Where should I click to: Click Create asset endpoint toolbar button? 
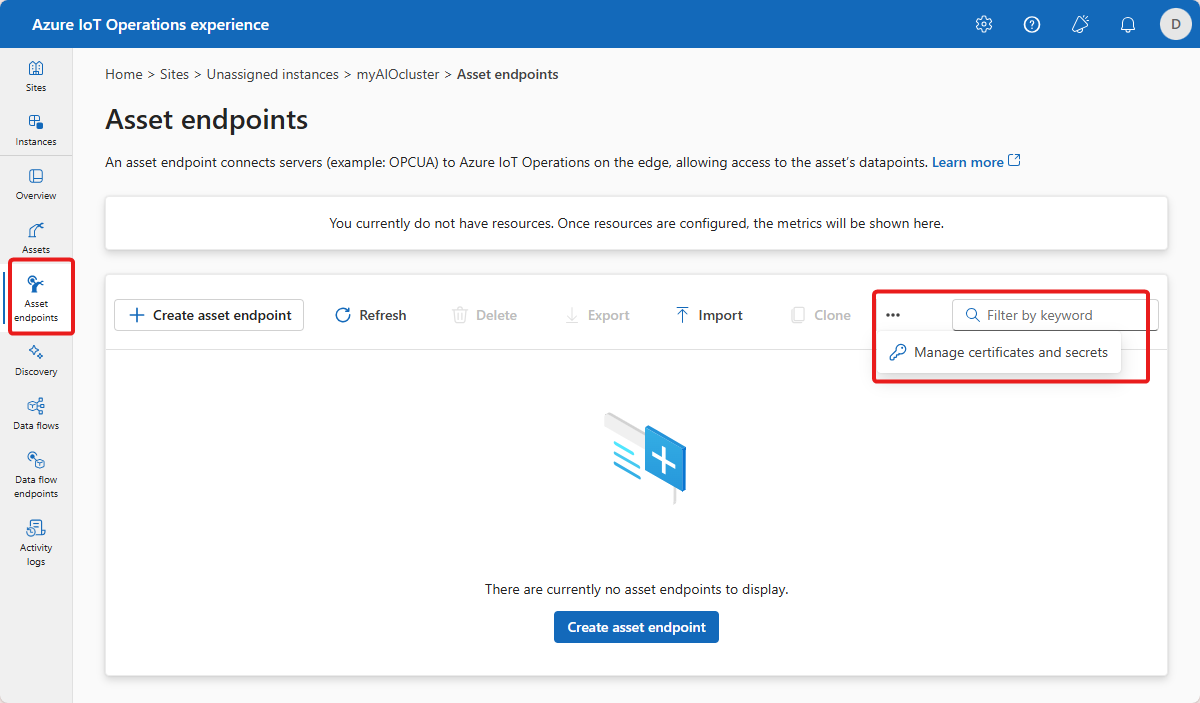pos(209,315)
